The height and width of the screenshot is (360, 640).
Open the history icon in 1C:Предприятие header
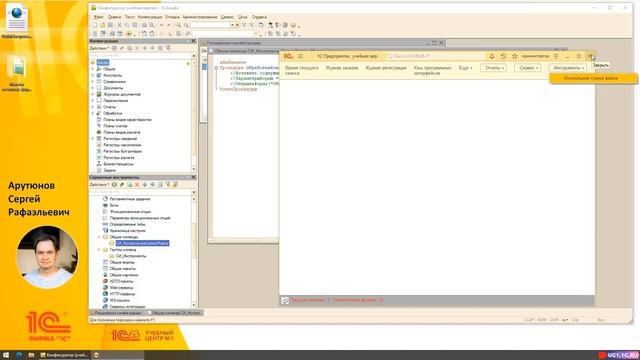click(x=503, y=56)
